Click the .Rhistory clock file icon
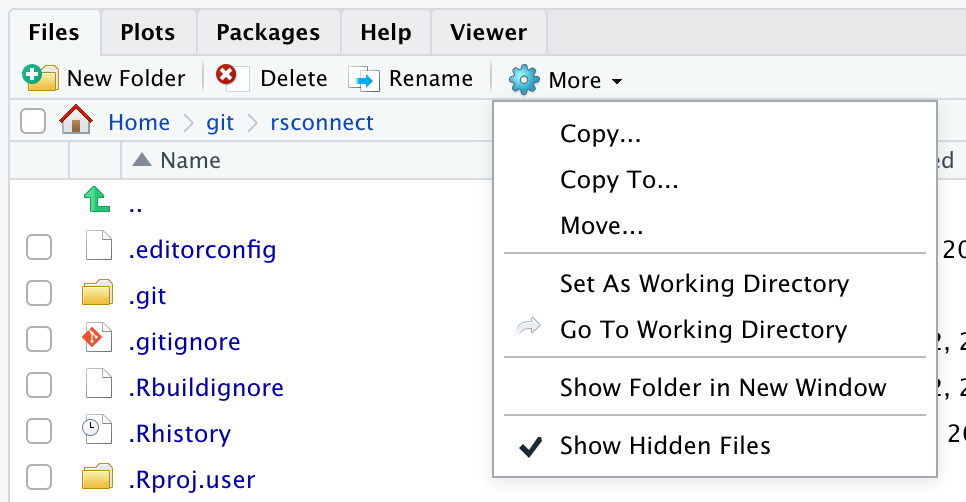 tap(97, 433)
